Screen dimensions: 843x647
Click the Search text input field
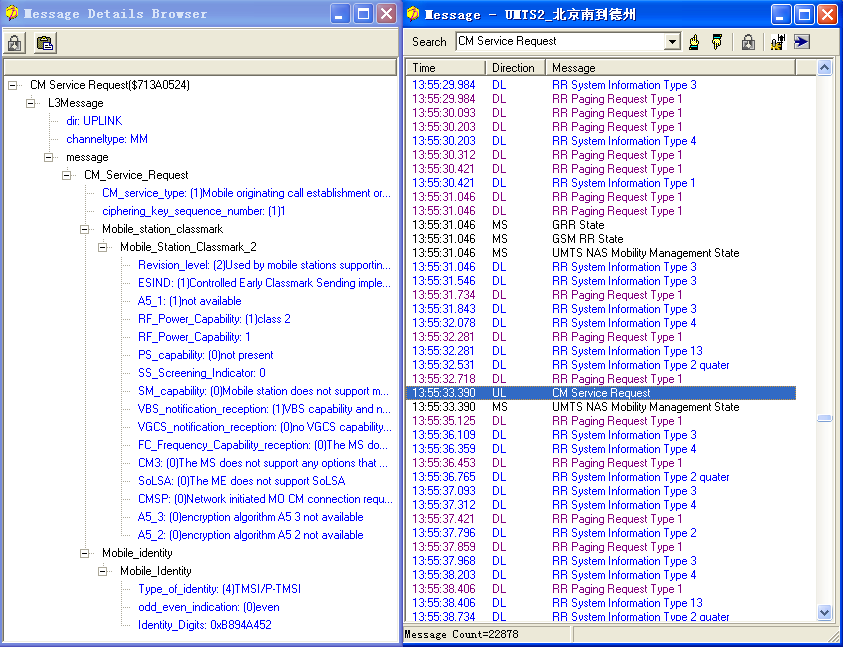pyautogui.click(x=560, y=42)
